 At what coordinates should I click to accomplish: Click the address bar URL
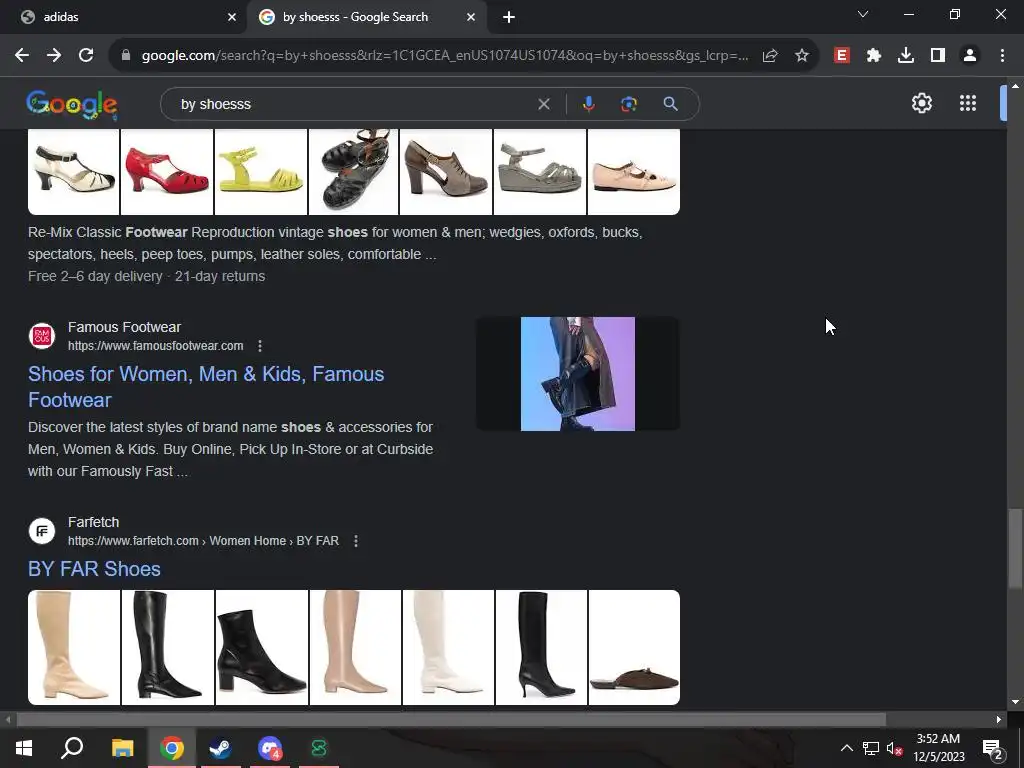pyautogui.click(x=445, y=56)
